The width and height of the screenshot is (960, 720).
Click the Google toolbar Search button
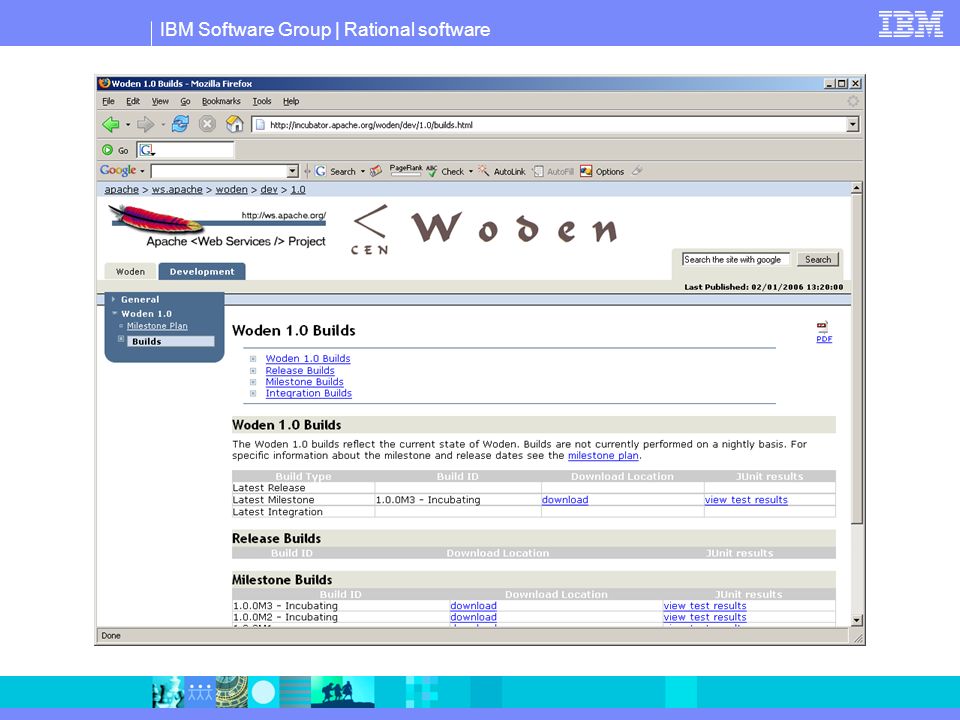336,171
